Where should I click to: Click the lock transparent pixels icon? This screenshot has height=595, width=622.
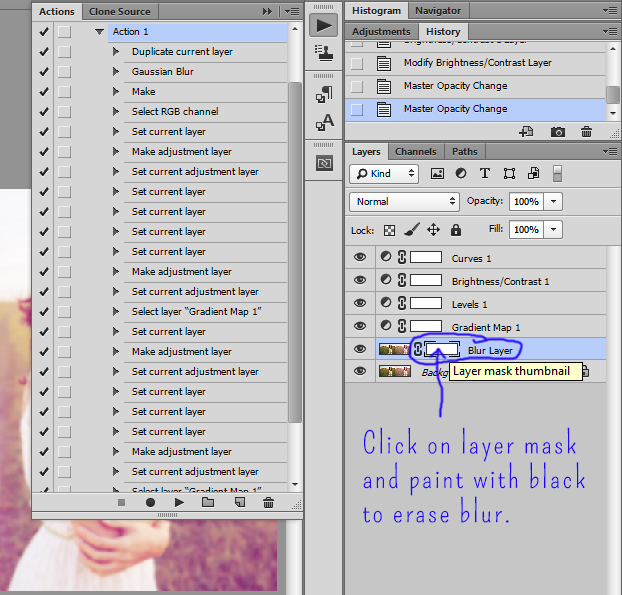coord(389,230)
